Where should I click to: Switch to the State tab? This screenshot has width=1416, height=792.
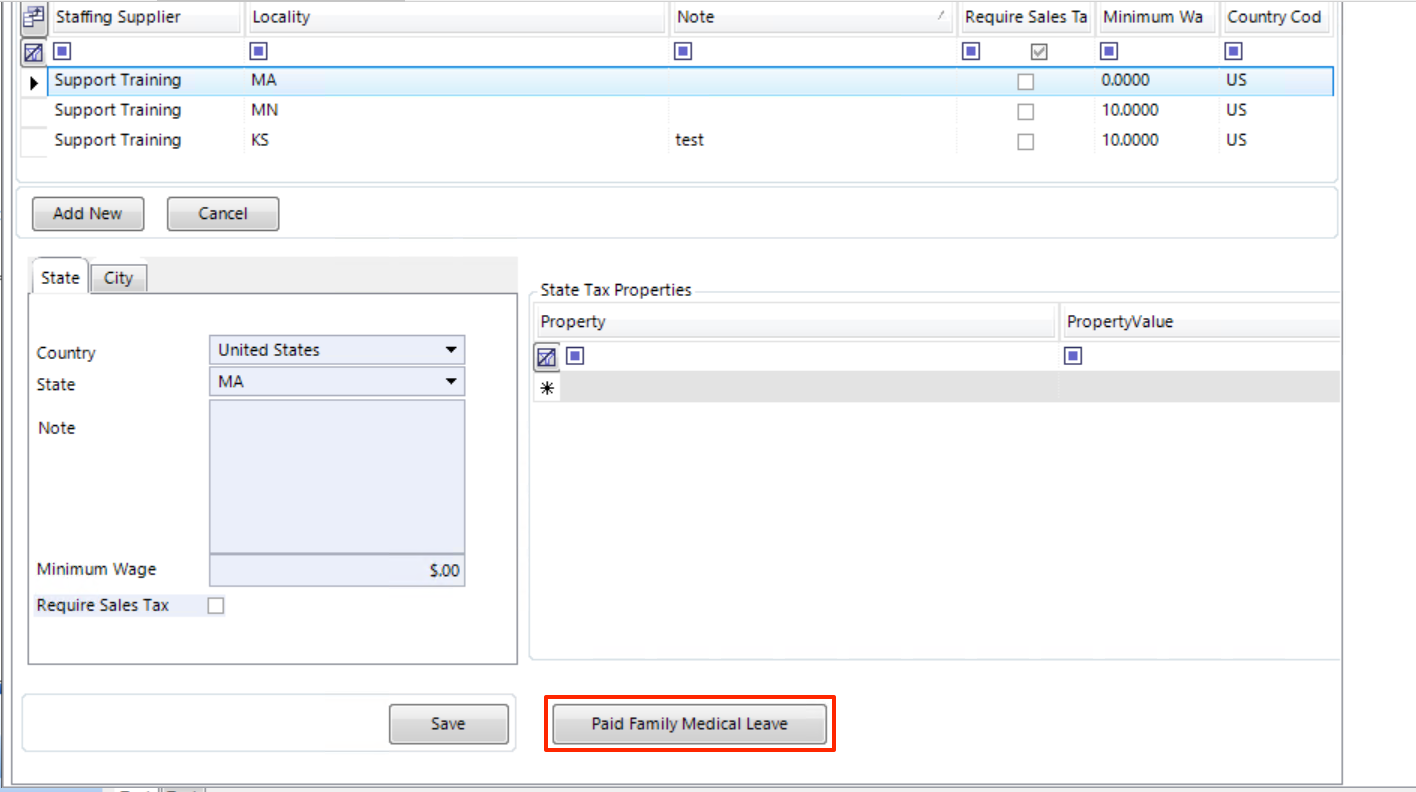(60, 277)
